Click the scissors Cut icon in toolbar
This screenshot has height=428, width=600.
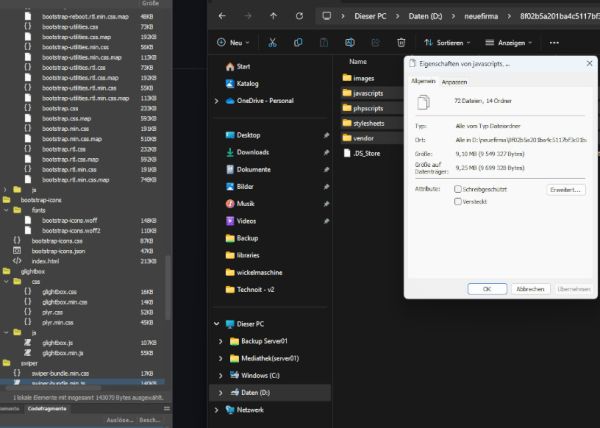[x=271, y=43]
